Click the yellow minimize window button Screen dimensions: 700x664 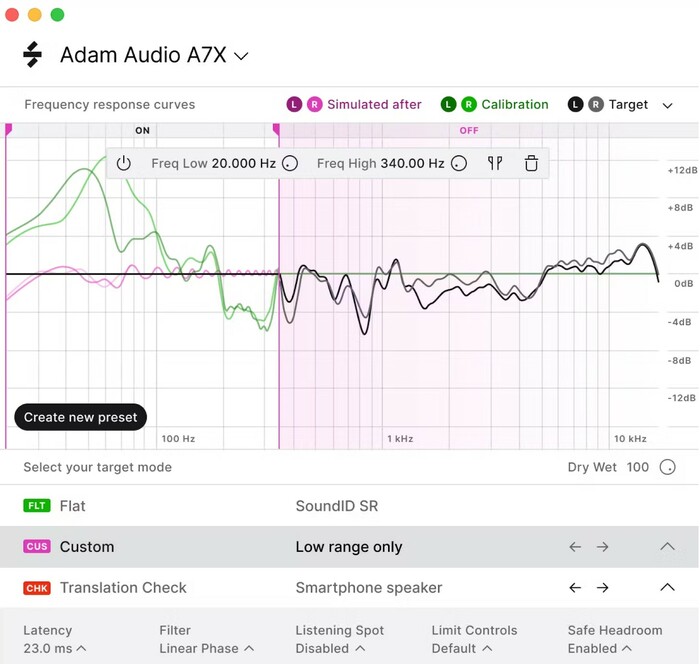click(35, 15)
